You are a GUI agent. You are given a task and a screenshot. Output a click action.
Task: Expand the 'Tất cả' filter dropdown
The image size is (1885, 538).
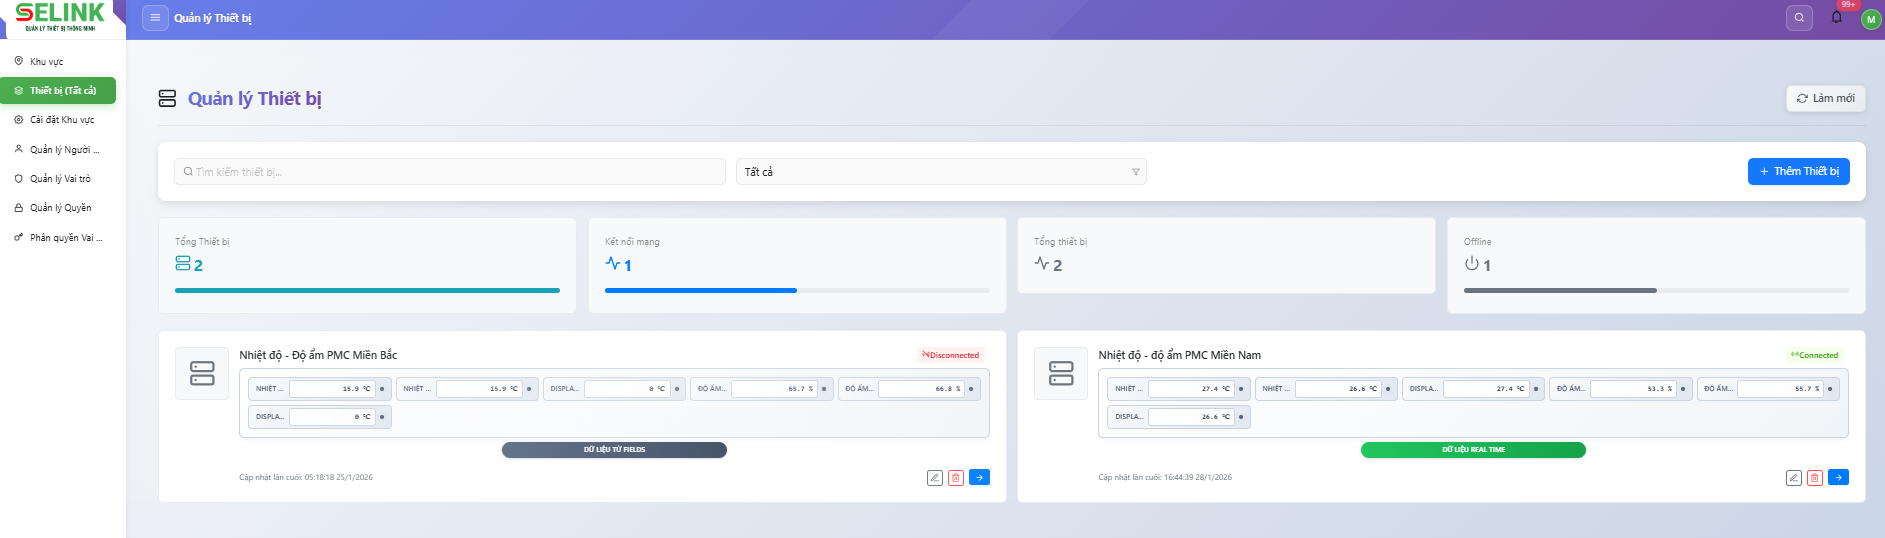click(940, 172)
